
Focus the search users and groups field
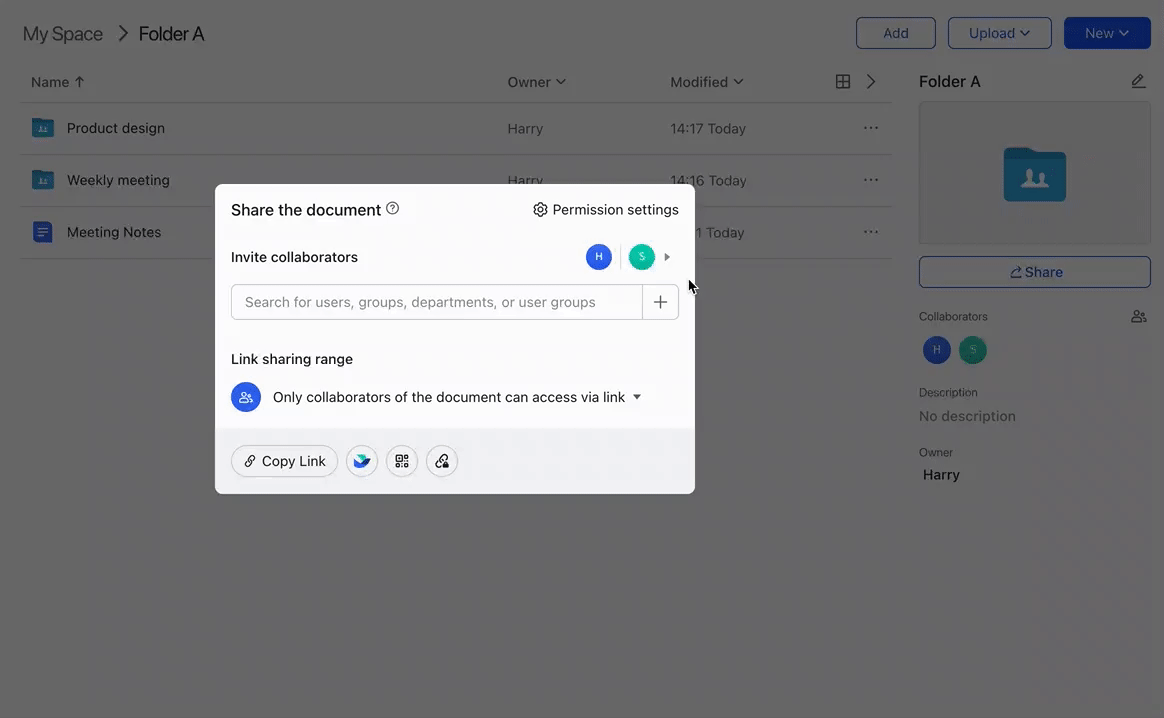point(436,302)
